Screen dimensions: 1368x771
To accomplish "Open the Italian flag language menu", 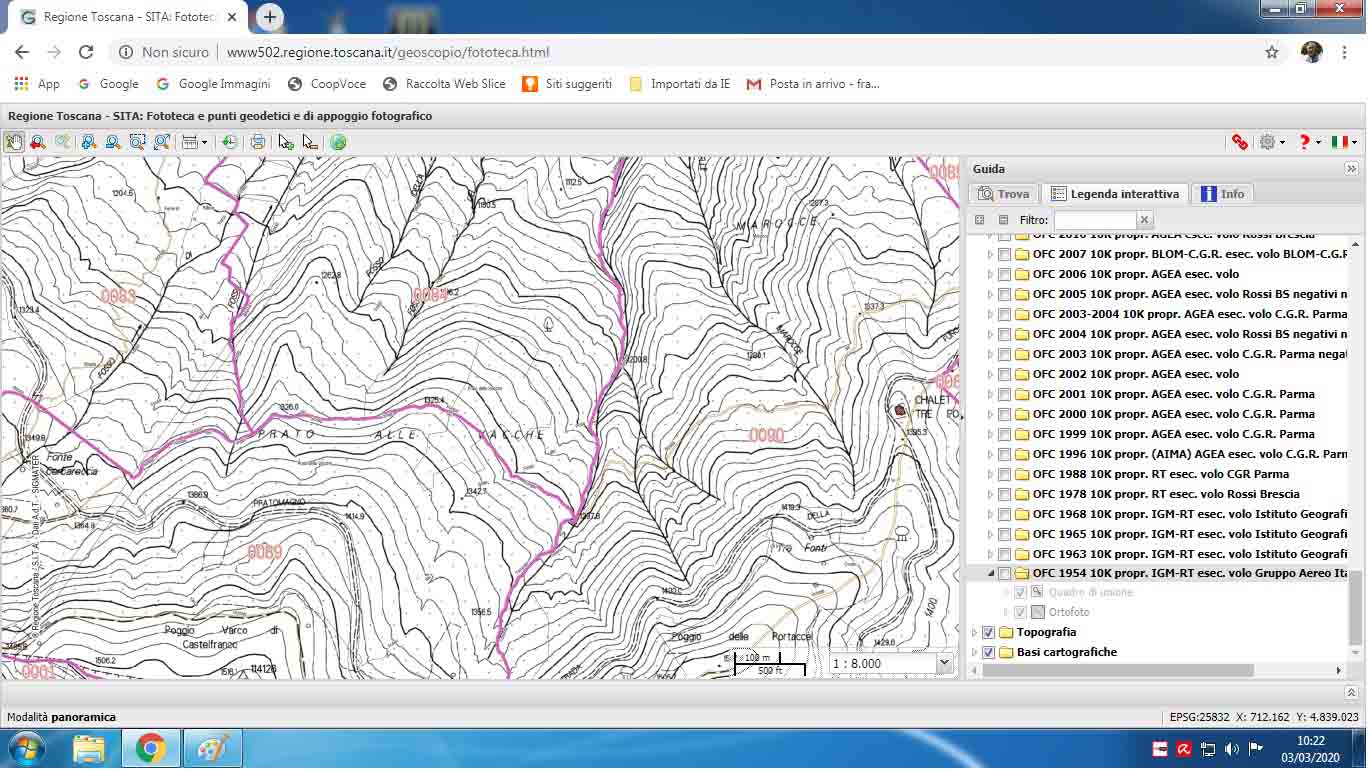I will (1344, 142).
